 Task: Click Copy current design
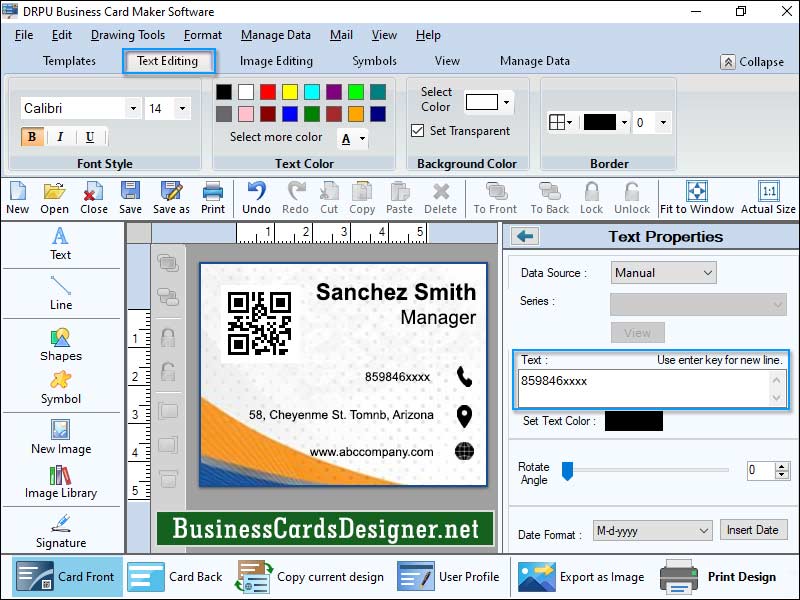coord(310,577)
